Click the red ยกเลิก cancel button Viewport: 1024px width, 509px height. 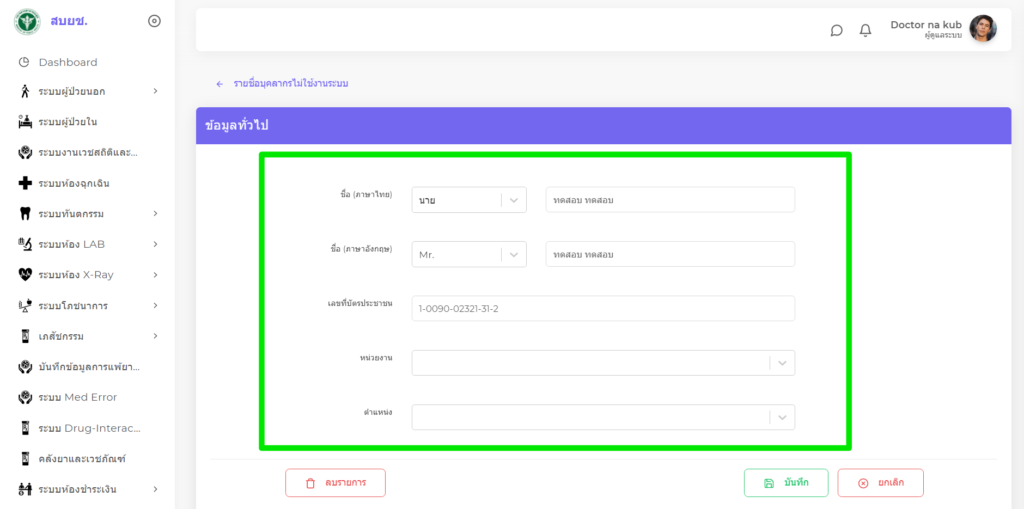[880, 483]
